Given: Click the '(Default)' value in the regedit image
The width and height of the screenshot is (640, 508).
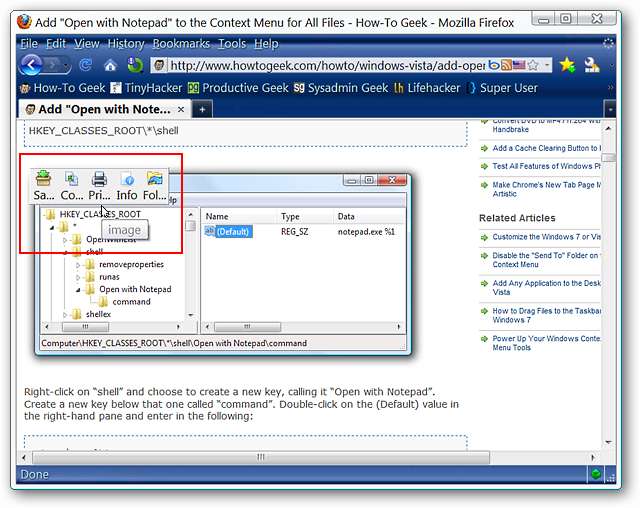Looking at the screenshot, I should coord(232,232).
